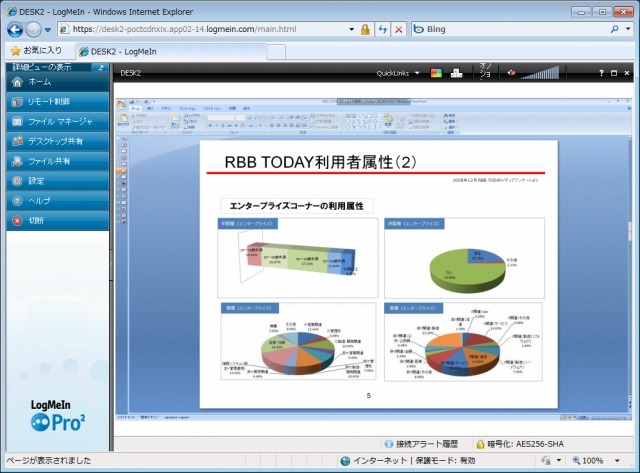
Task: Open the recent pages dropdown next to the forward button
Action: pos(48,30)
